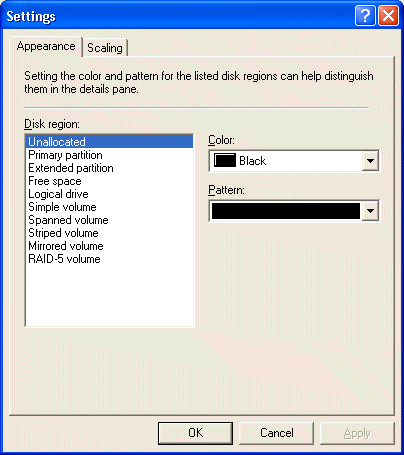Viewport: 404px width, 455px height.
Task: Click the Black color combo box
Action: (x=294, y=161)
